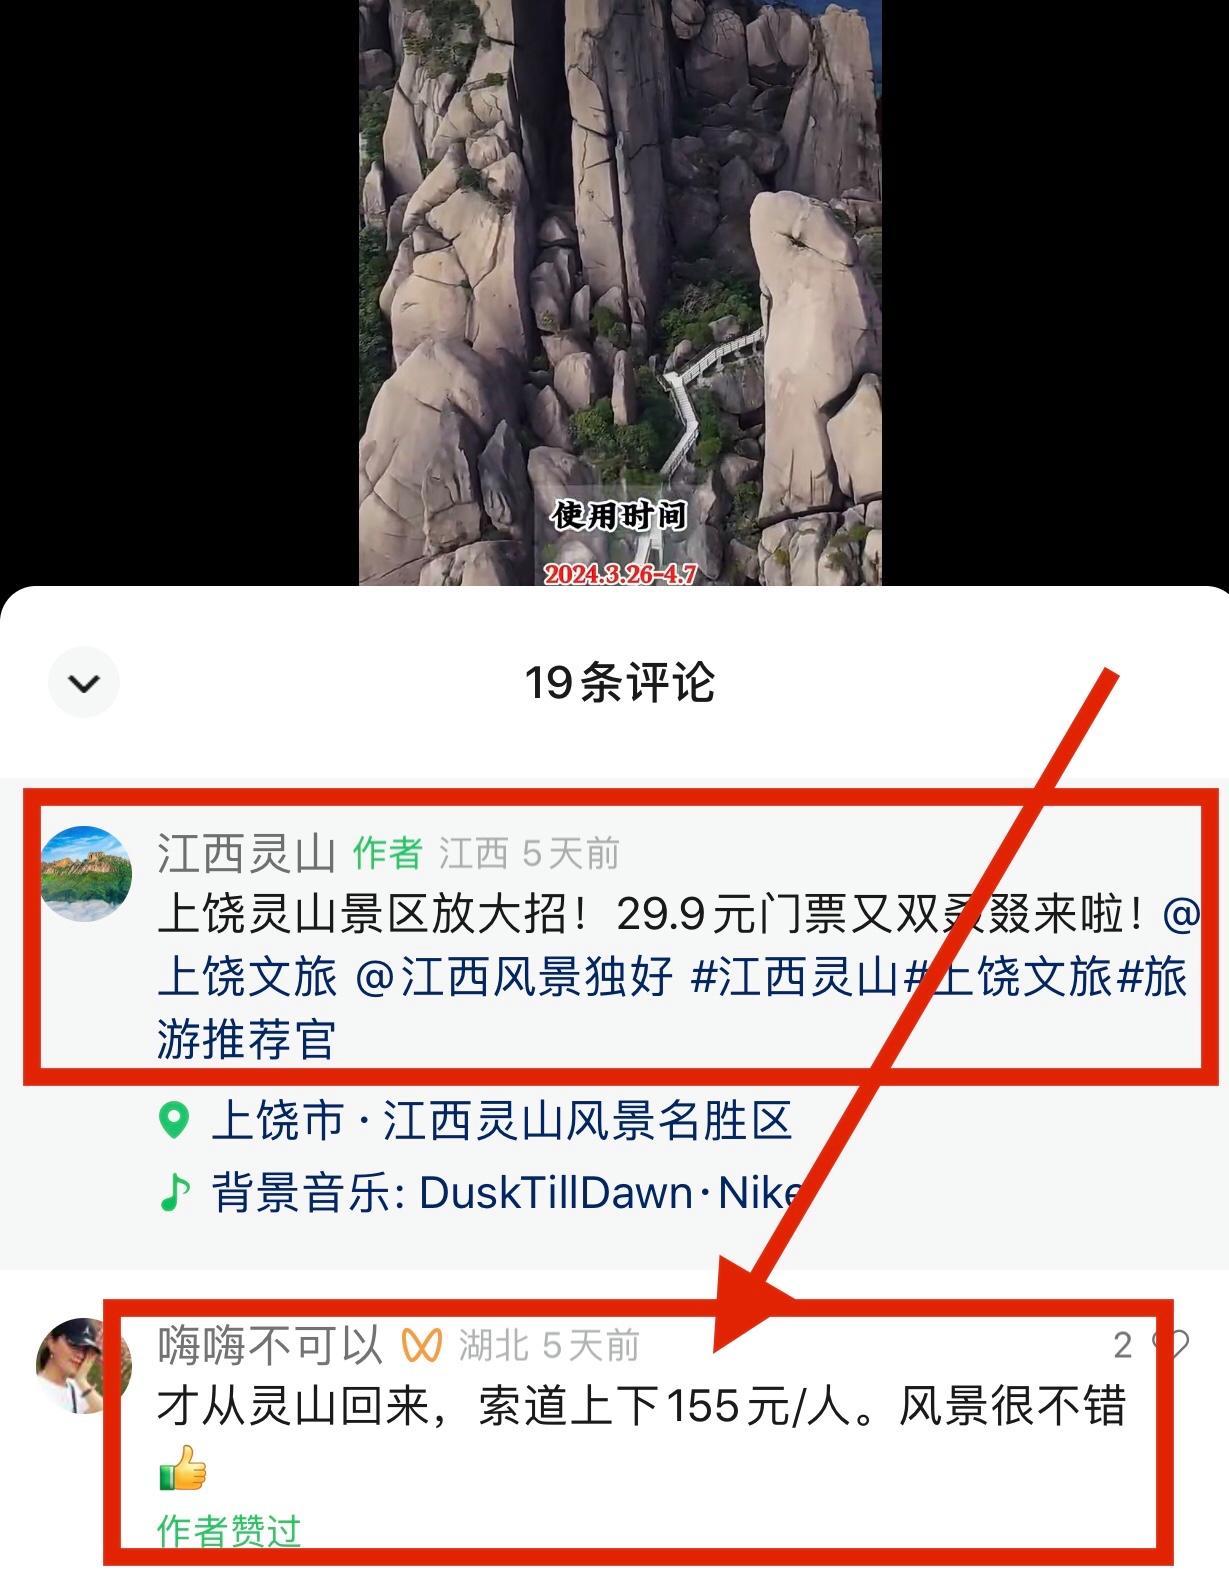This screenshot has width=1229, height=1579.
Task: Open 嗨嗨不可以 commenter avatar
Action: click(x=84, y=1365)
